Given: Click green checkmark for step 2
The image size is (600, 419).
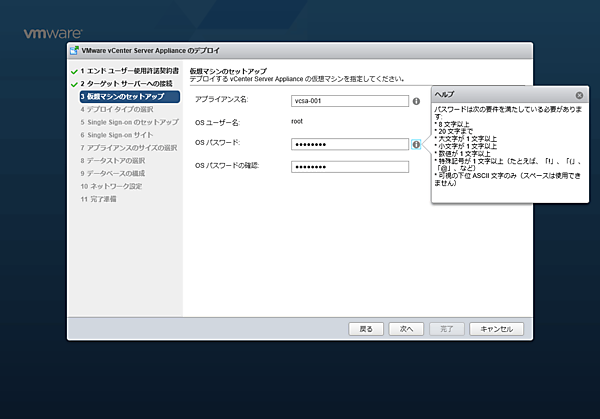Looking at the screenshot, I should pyautogui.click(x=73, y=84).
